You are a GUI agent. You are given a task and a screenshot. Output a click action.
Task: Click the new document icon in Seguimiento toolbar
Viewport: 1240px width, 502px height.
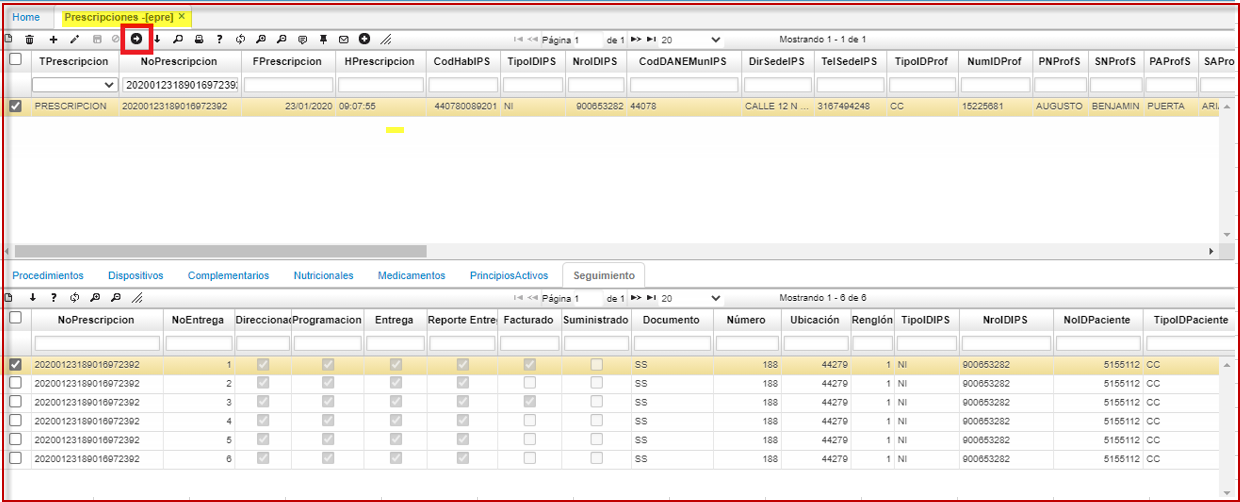coord(8,298)
